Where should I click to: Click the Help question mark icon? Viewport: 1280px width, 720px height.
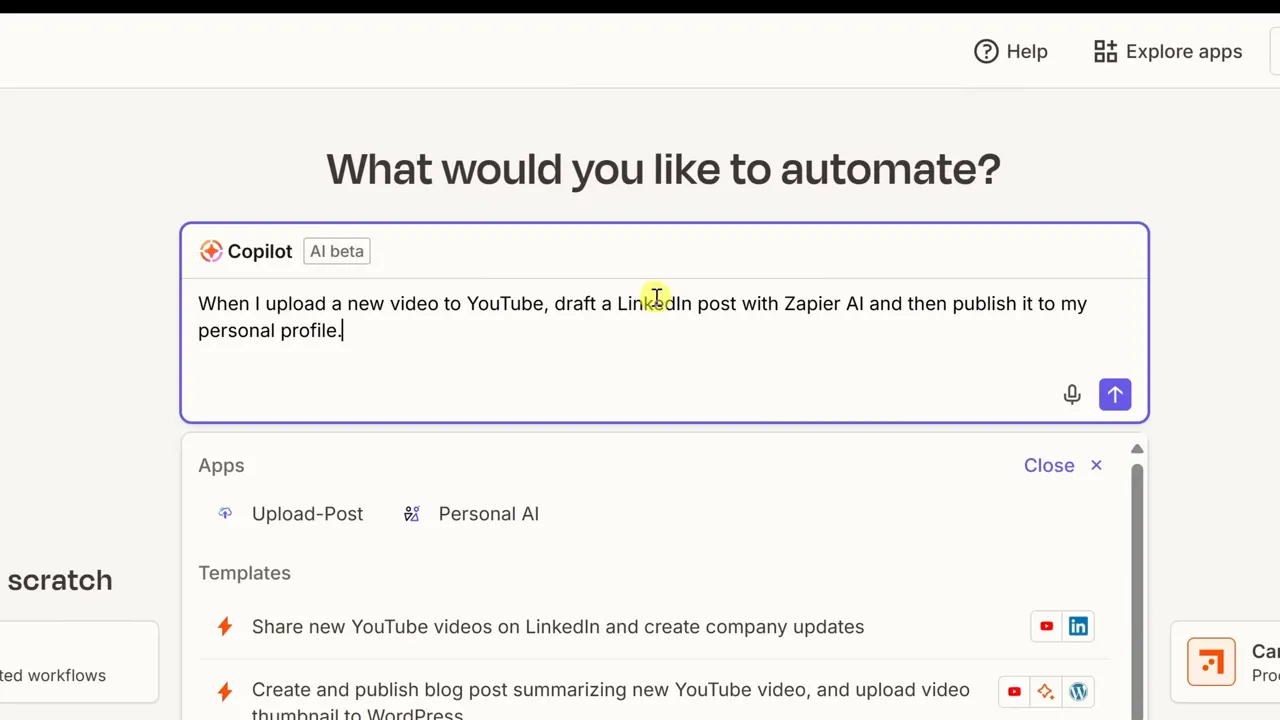click(986, 51)
